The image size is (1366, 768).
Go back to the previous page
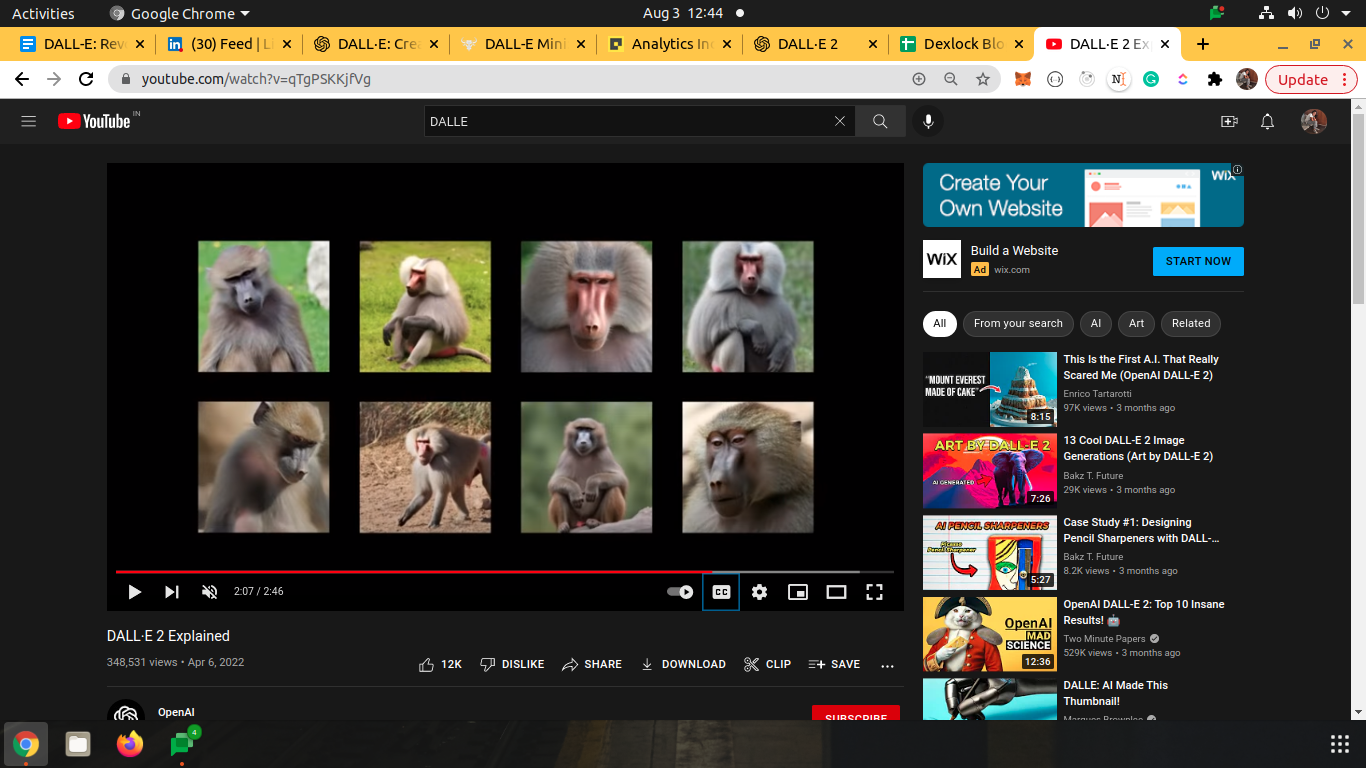22,79
